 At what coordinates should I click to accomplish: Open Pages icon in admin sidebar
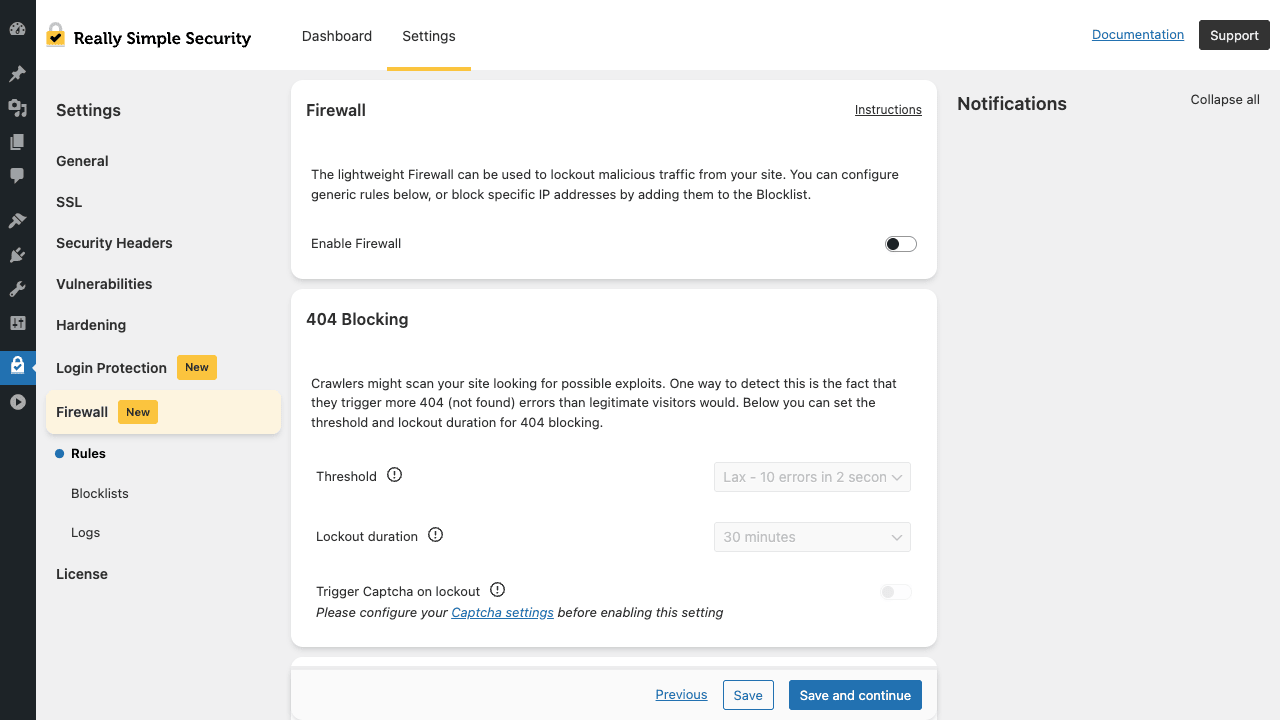pyautogui.click(x=17, y=142)
